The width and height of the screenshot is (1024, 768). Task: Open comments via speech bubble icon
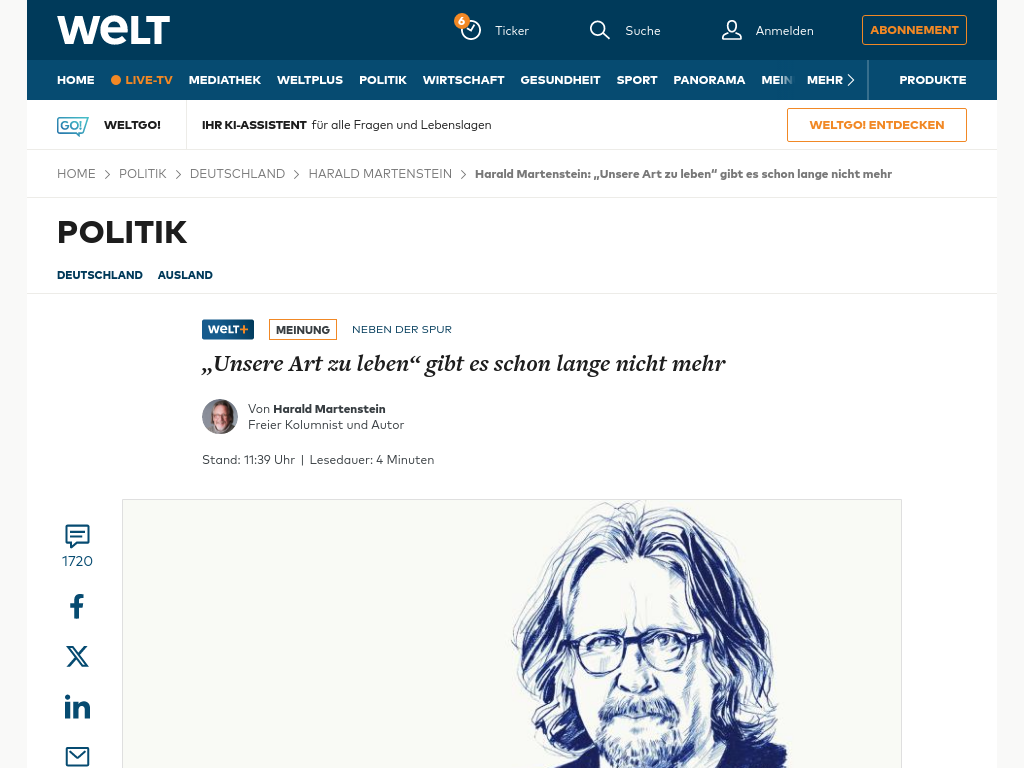(77, 536)
